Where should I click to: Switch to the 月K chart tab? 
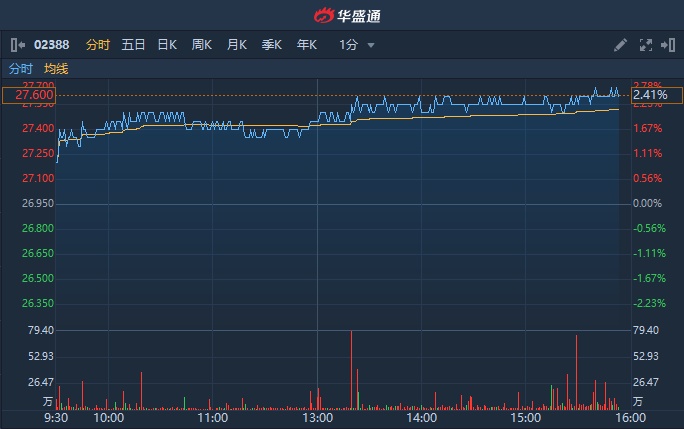point(237,45)
